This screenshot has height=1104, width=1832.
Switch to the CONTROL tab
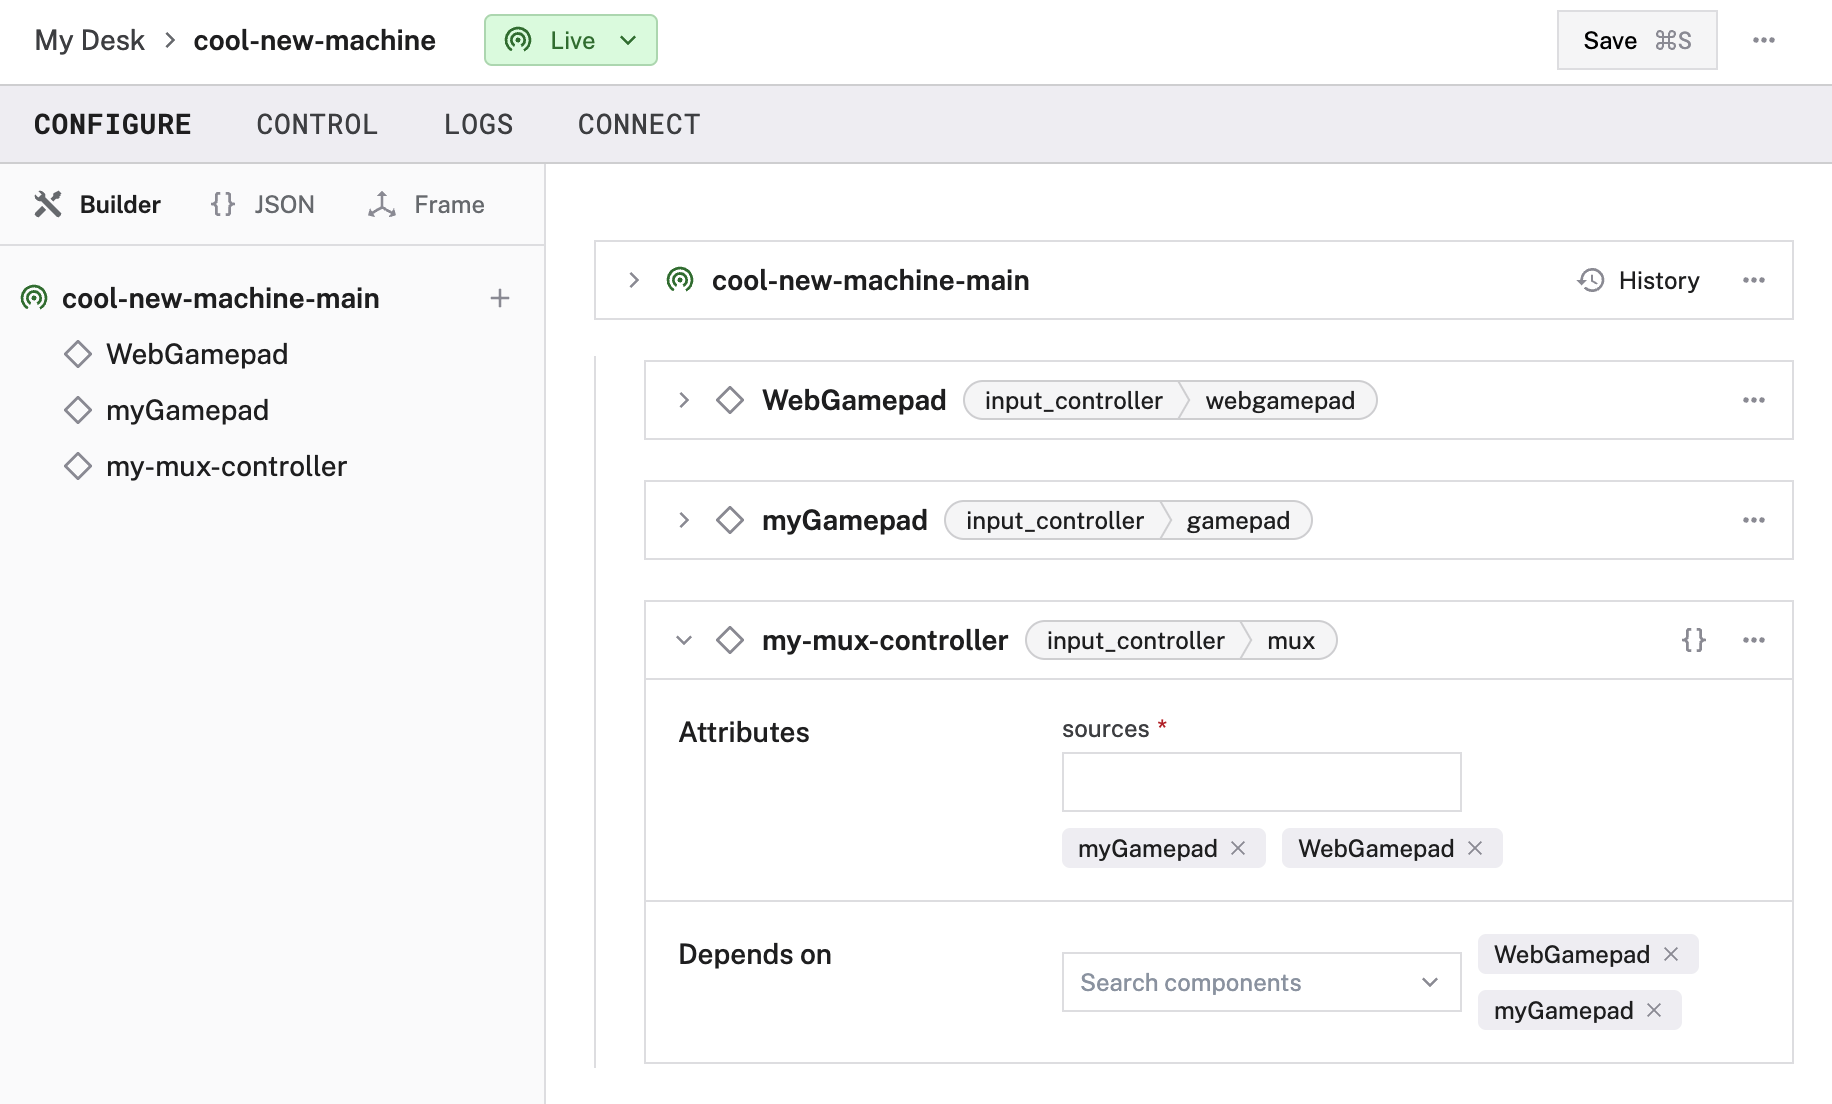click(317, 124)
